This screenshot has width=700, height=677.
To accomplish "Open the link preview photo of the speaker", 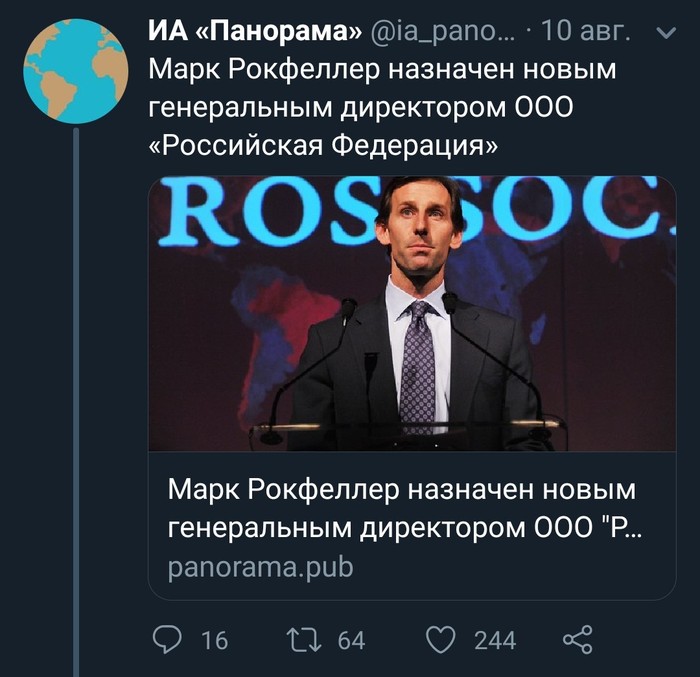I will (412, 313).
